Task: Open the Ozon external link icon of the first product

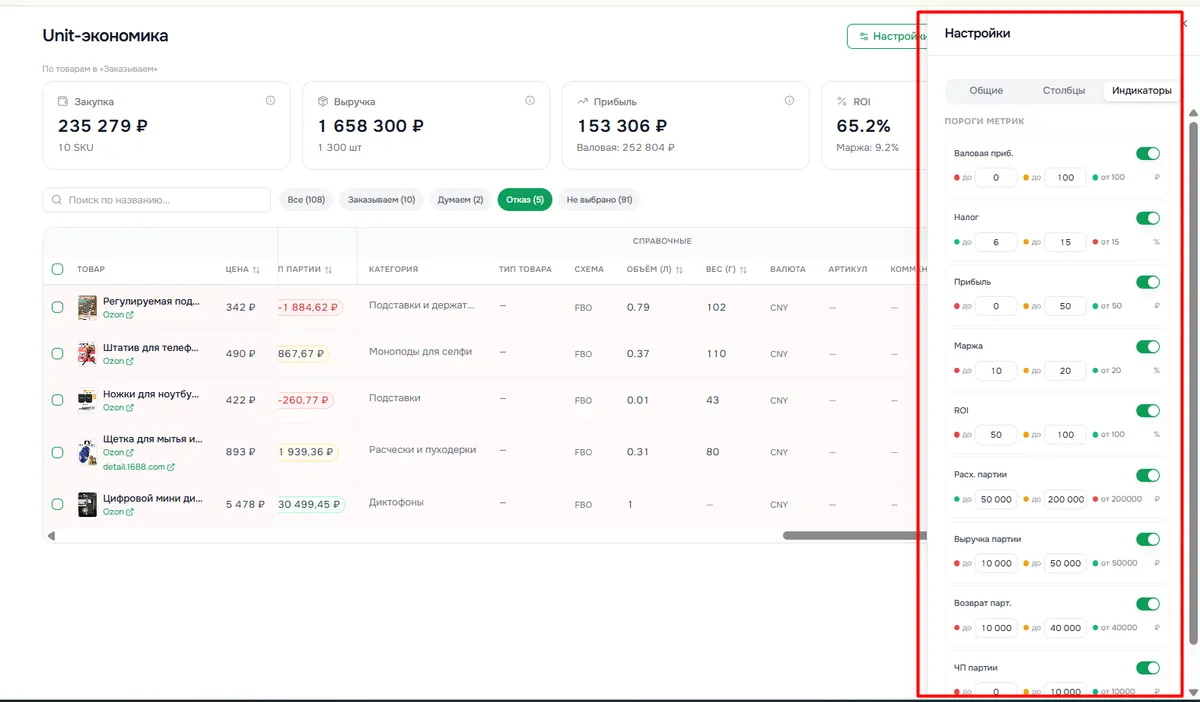Action: coord(129,315)
